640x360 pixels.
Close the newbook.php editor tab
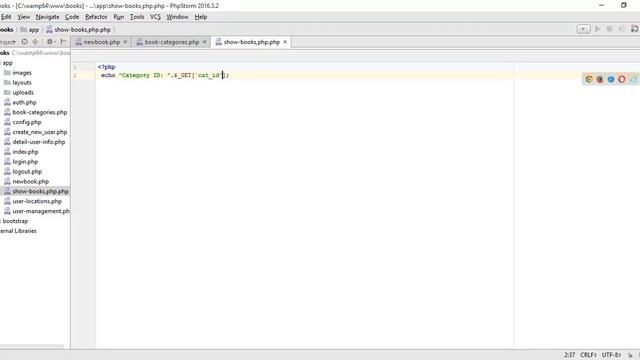click(x=125, y=42)
